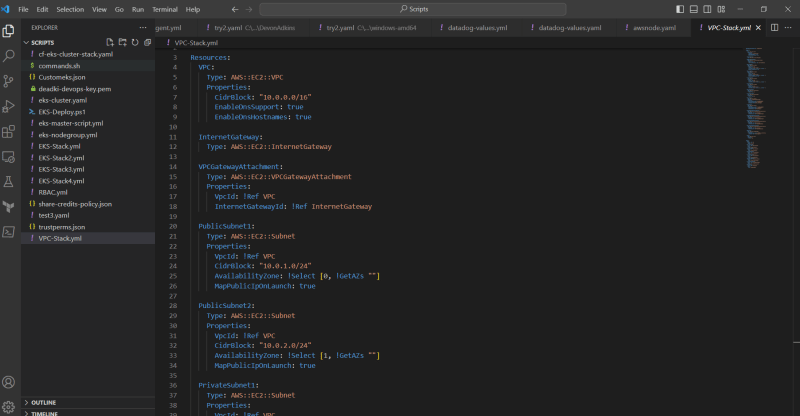800x416 pixels.
Task: Switch to the datadog-values.yml tab
Action: point(477,28)
